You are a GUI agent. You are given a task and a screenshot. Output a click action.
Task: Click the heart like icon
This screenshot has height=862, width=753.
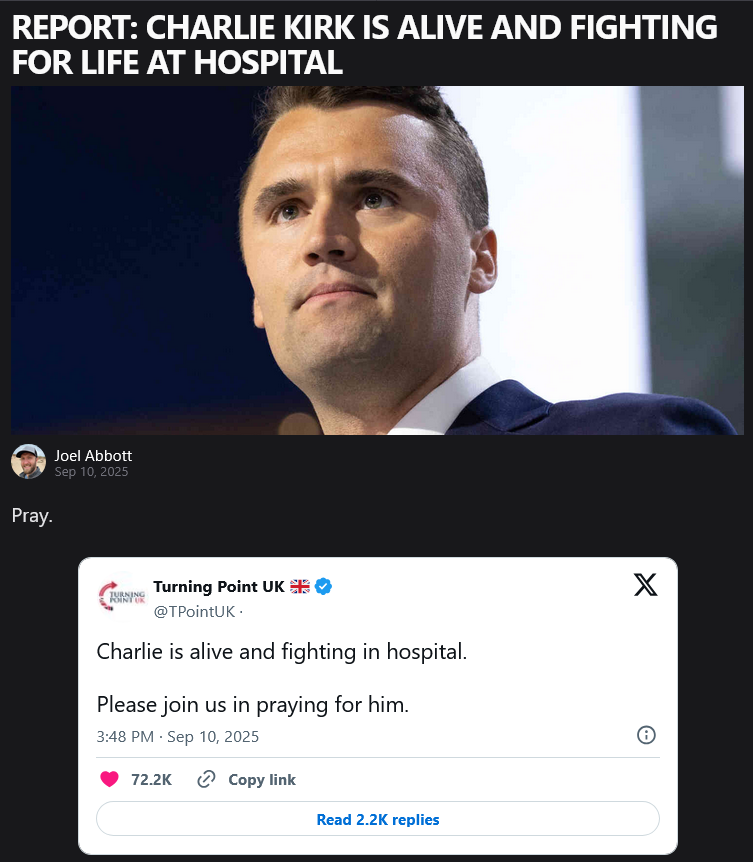point(109,779)
